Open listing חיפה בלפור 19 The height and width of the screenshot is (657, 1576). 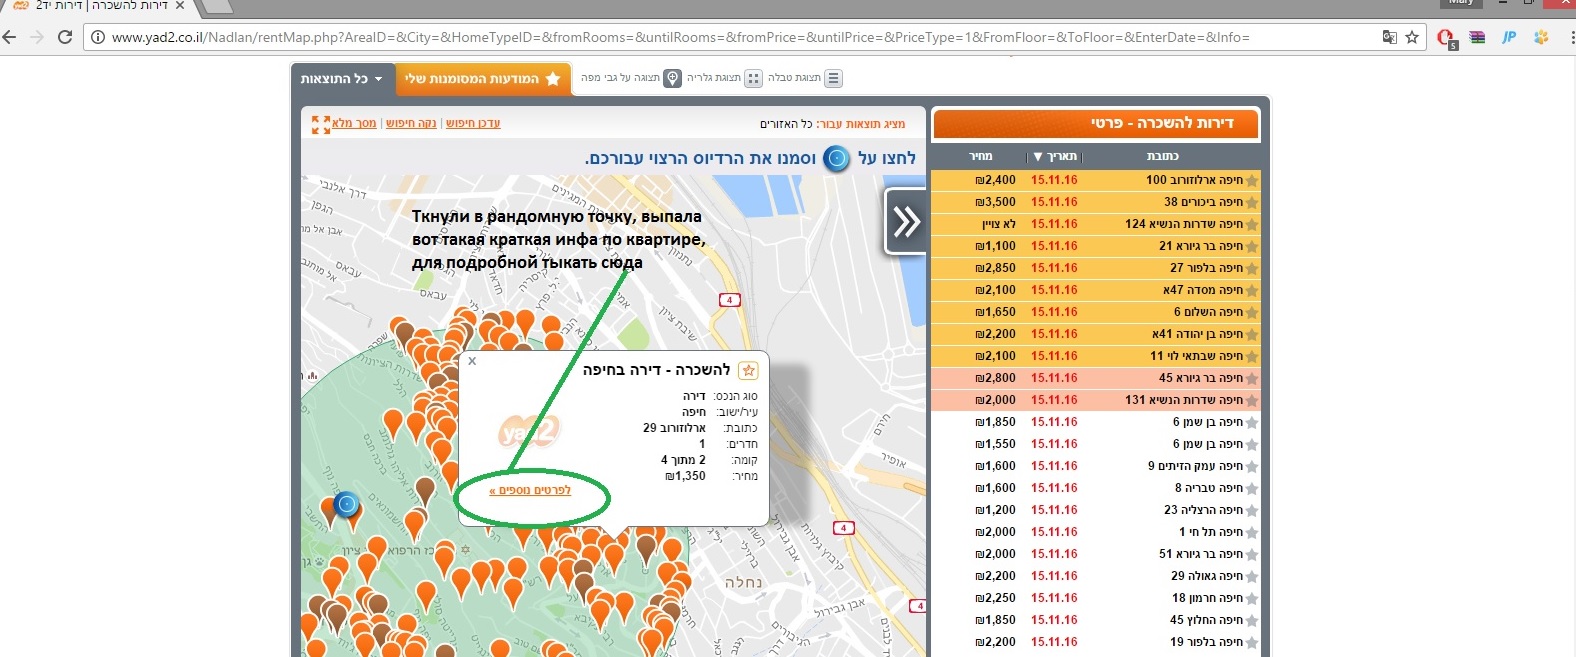click(1207, 642)
